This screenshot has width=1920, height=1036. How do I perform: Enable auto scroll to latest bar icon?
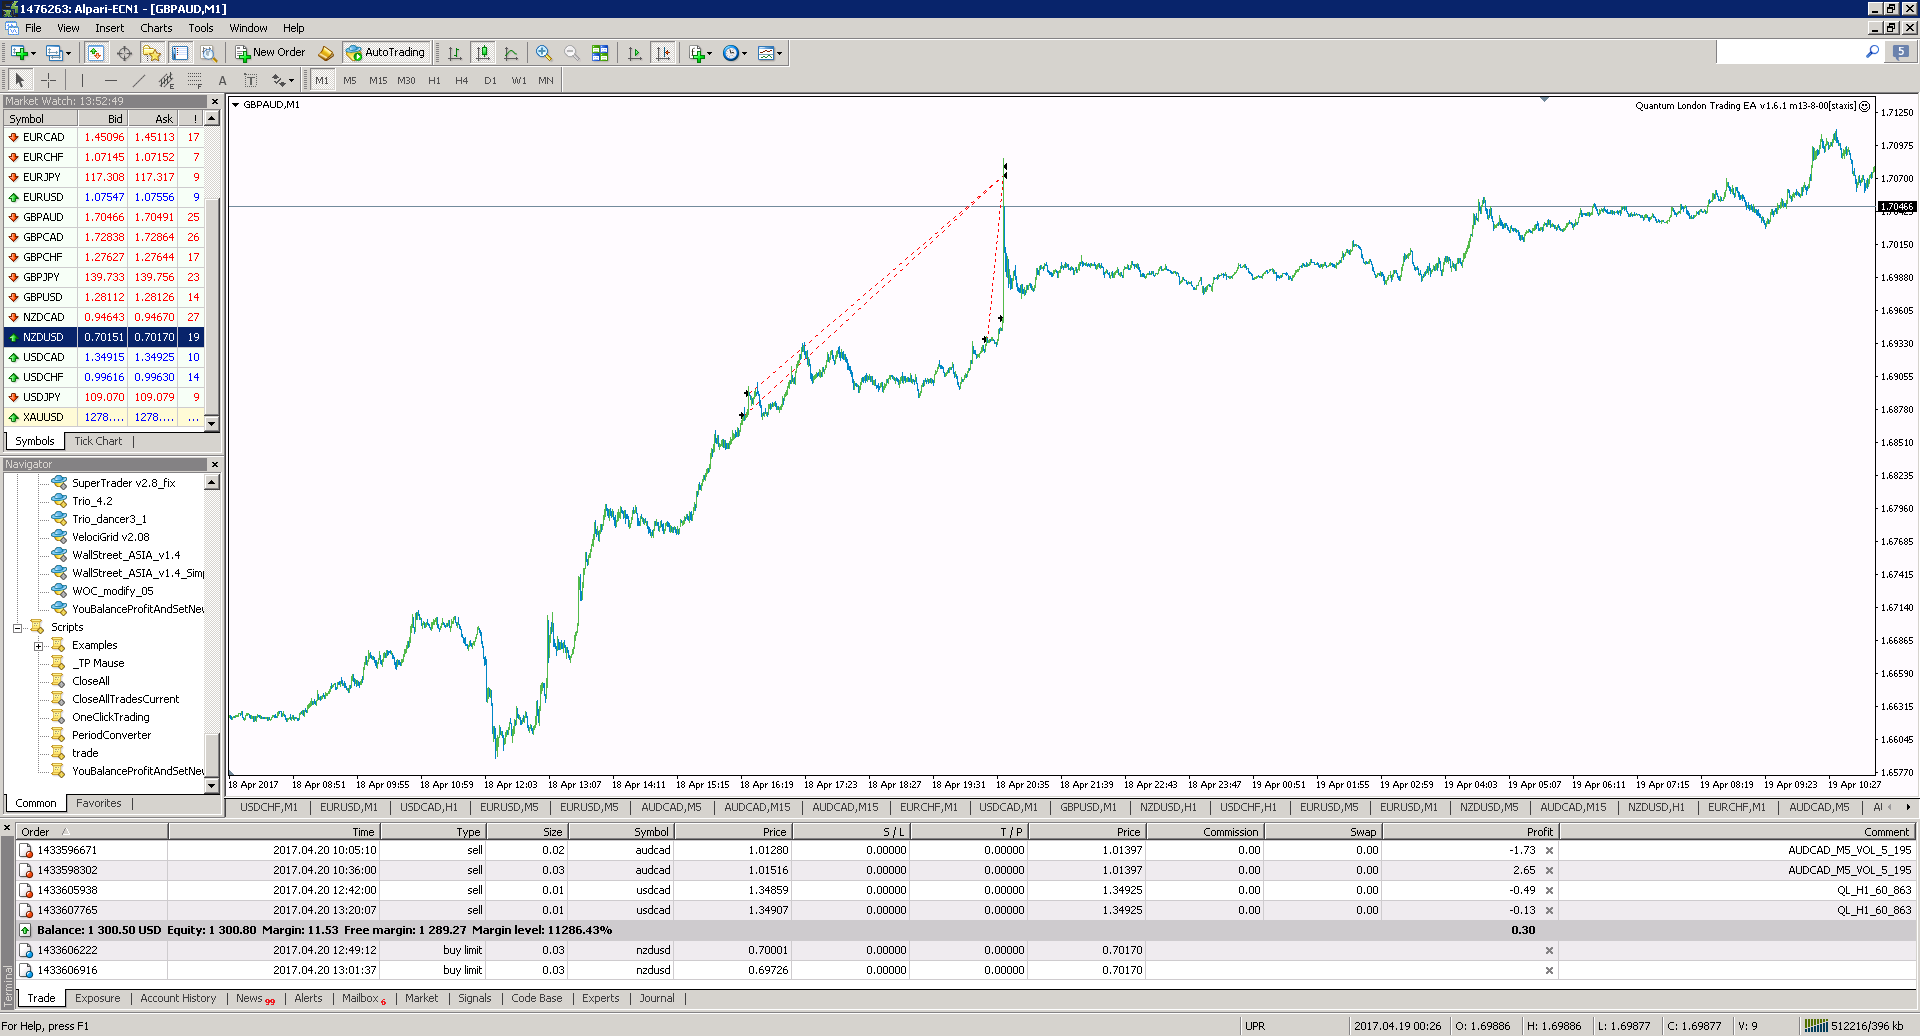tap(635, 53)
